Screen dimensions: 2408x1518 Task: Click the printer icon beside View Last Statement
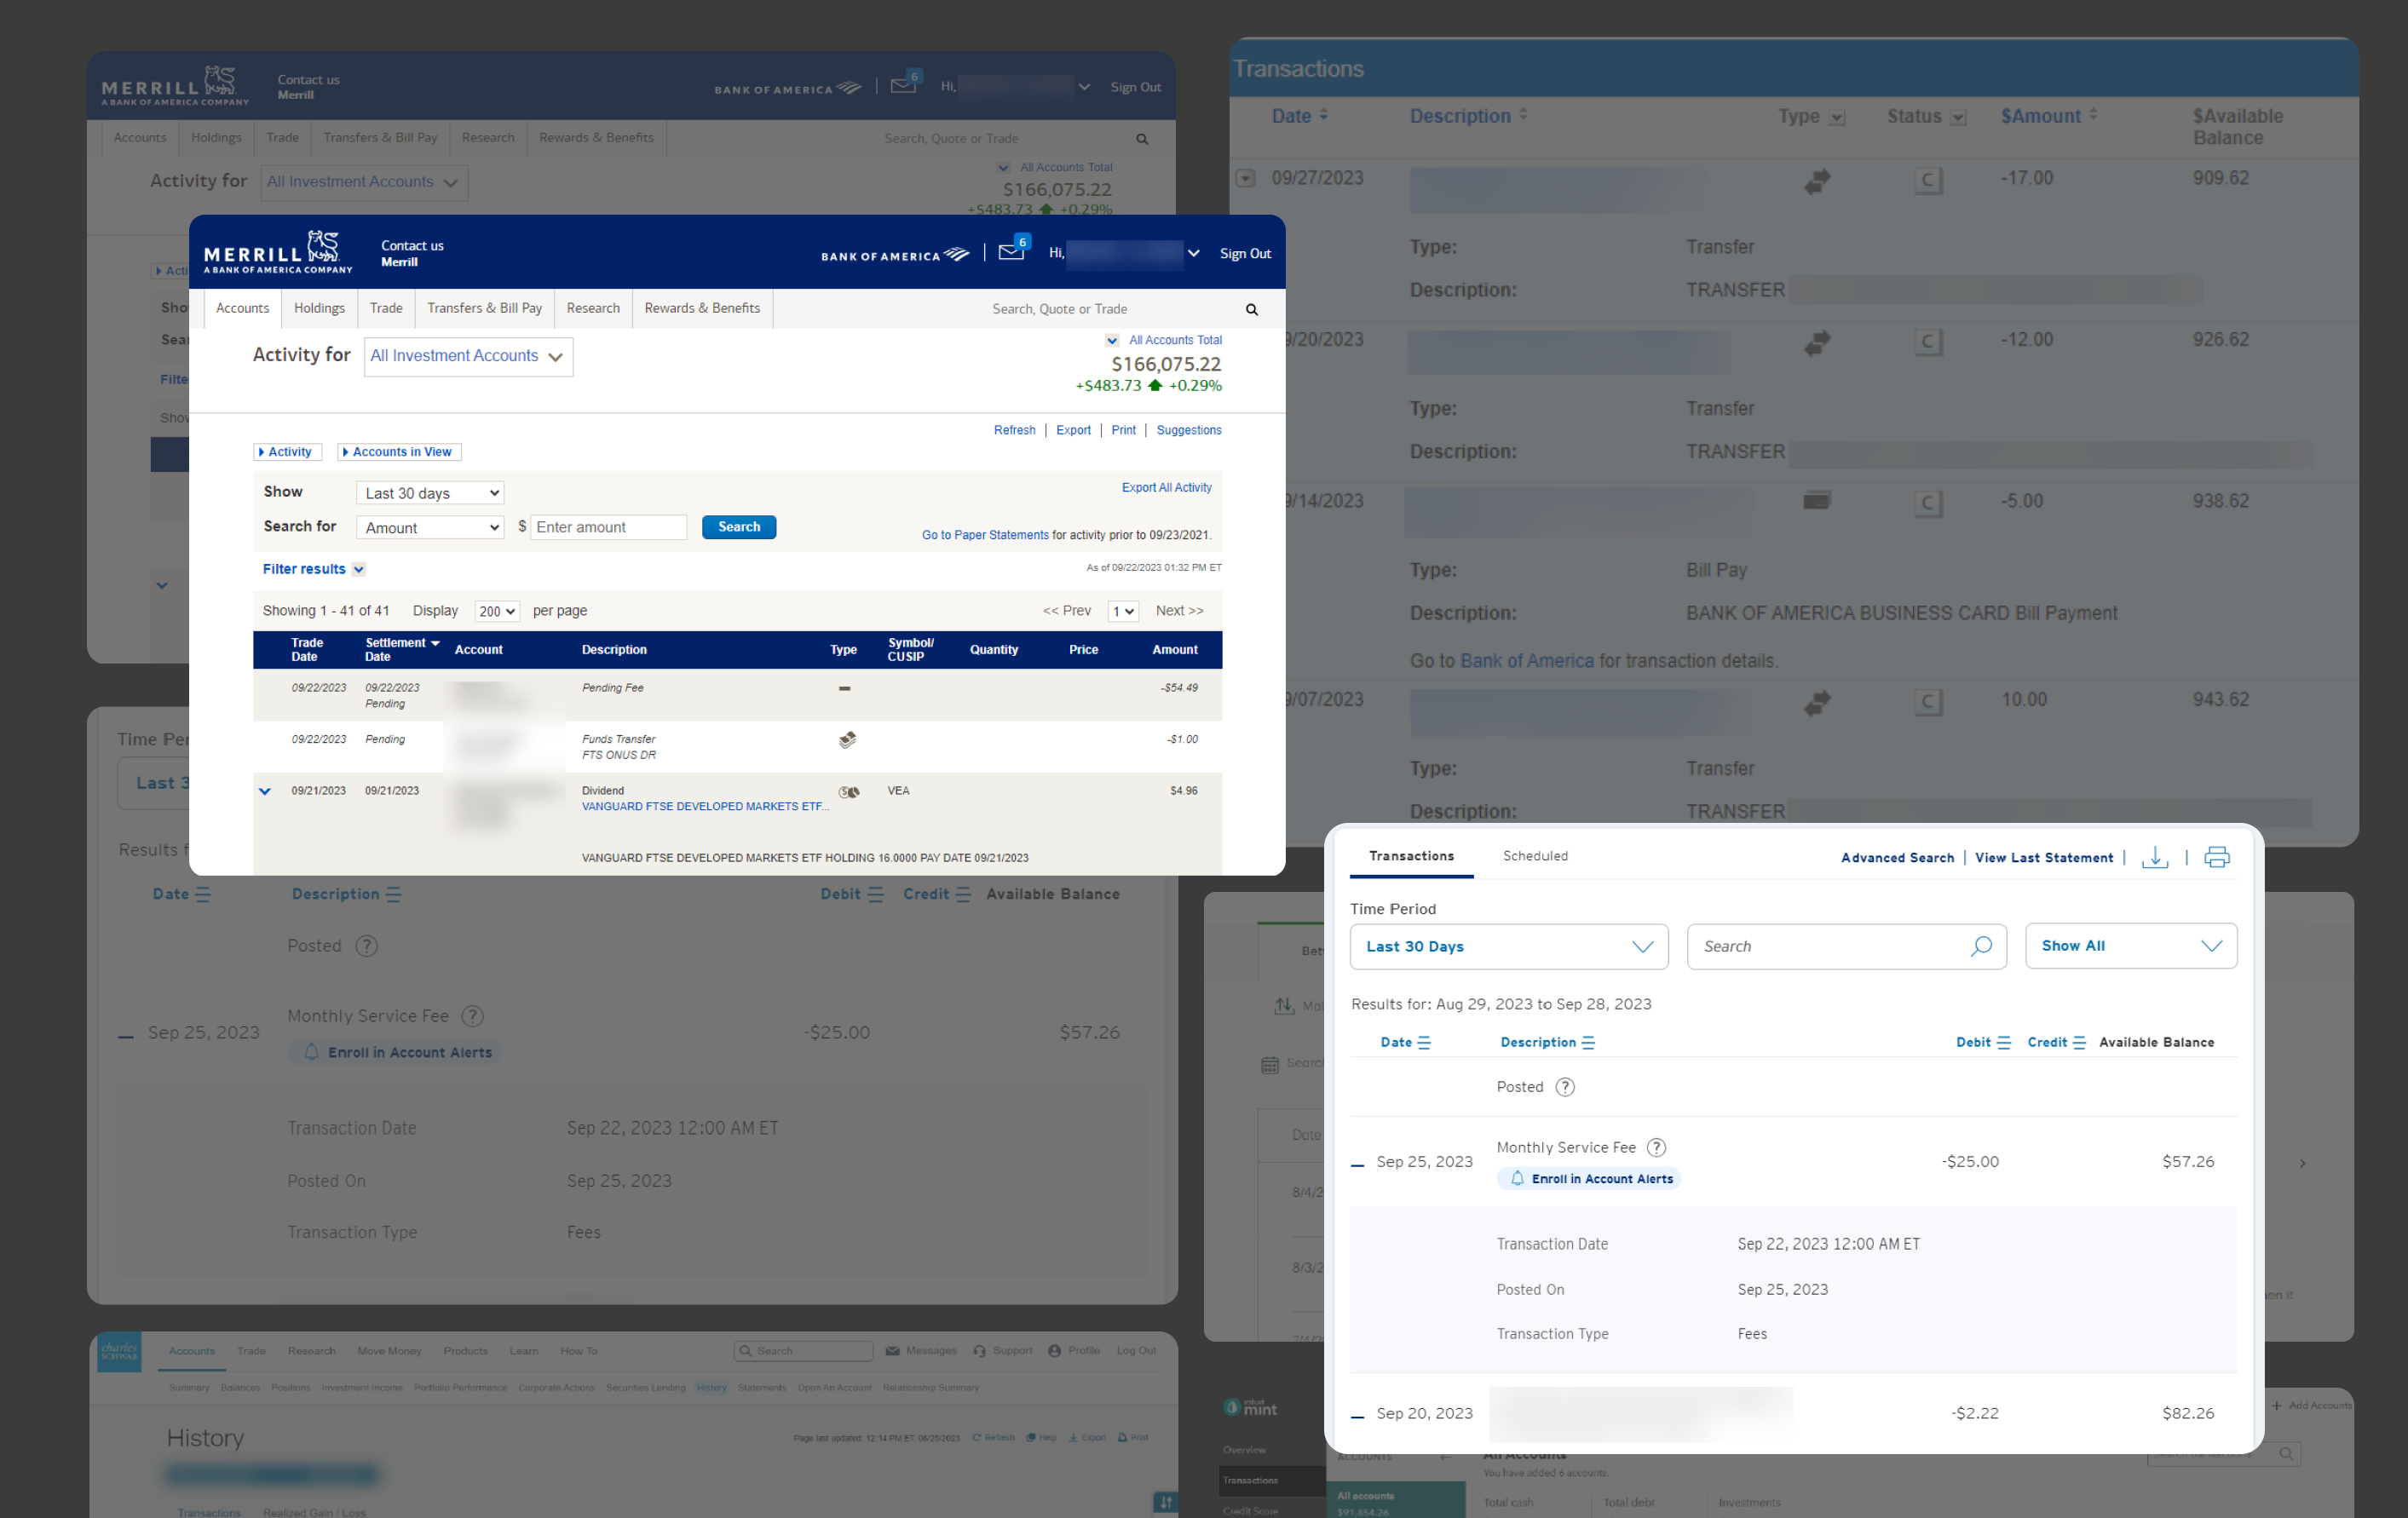tap(2216, 857)
